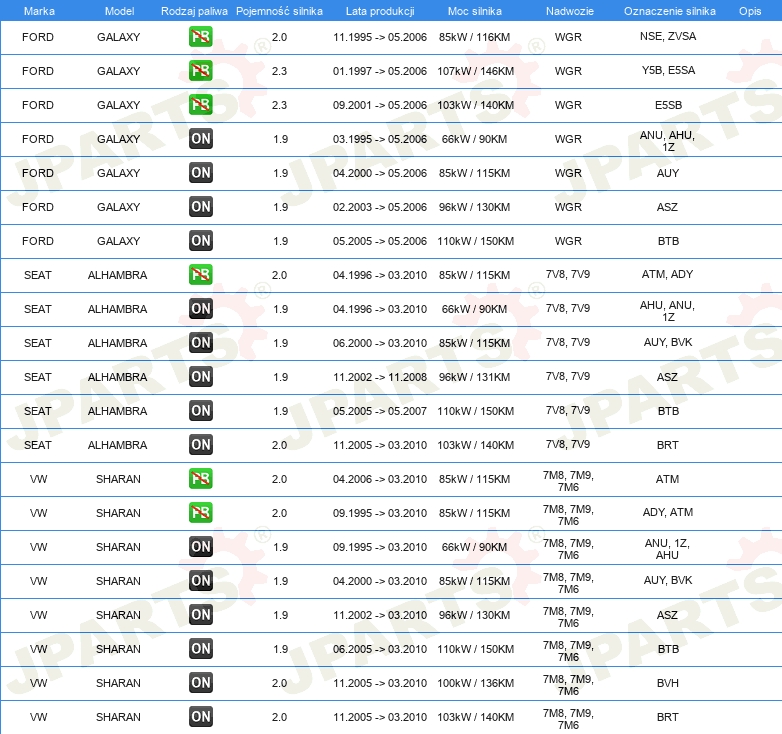Select power cell 107kW / 146KM
Image resolution: width=782 pixels, height=734 pixels.
click(475, 71)
